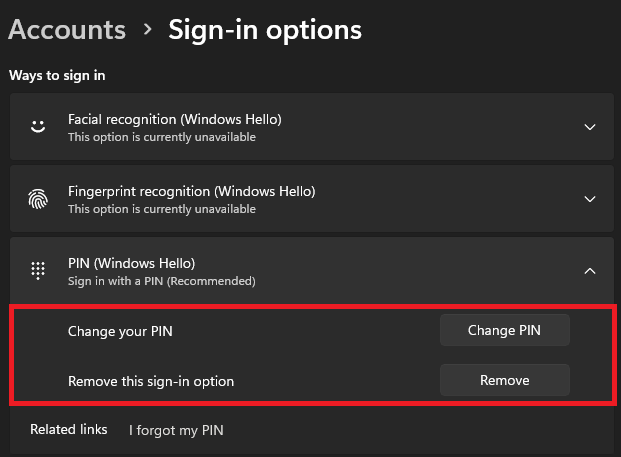Click the Related links label
Image resolution: width=621 pixels, height=457 pixels.
[68, 430]
